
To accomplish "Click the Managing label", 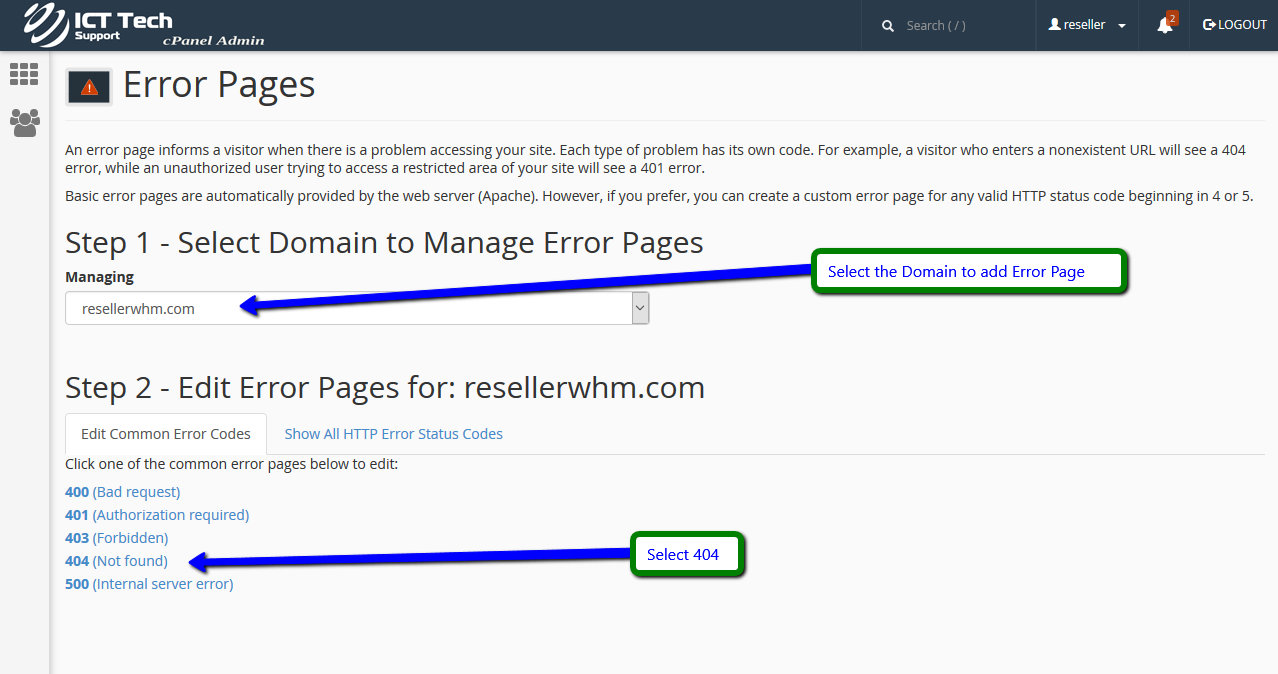I will coord(99,277).
